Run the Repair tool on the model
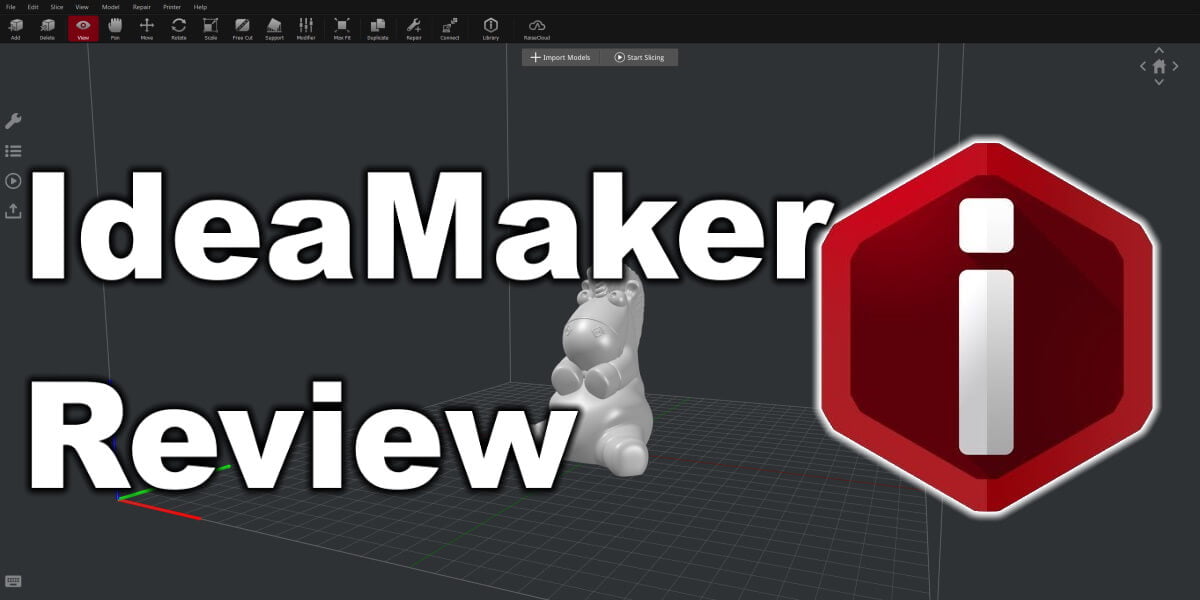This screenshot has width=1200, height=600. click(413, 28)
